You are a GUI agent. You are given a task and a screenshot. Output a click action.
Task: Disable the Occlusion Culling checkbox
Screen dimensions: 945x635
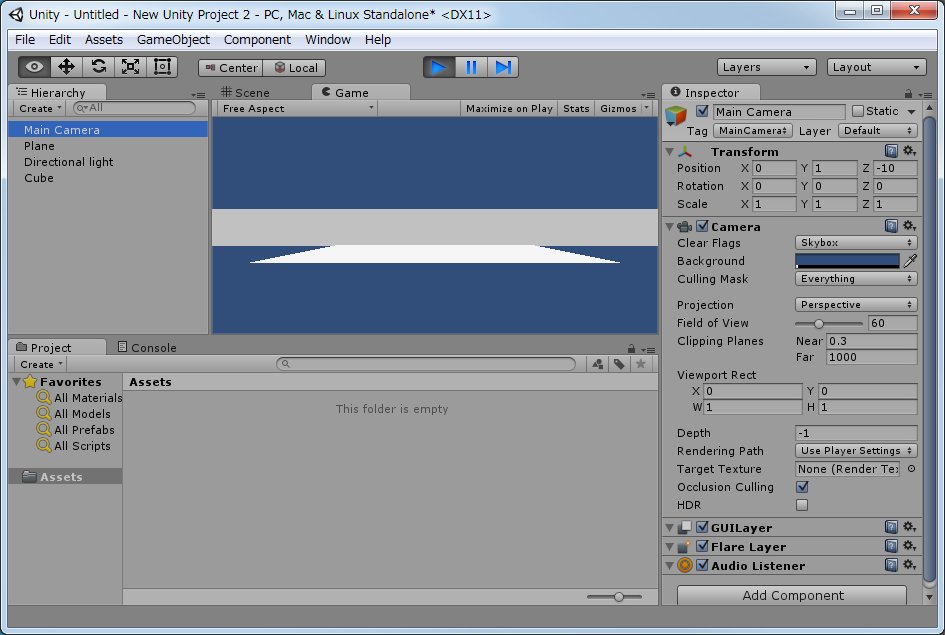click(x=801, y=487)
